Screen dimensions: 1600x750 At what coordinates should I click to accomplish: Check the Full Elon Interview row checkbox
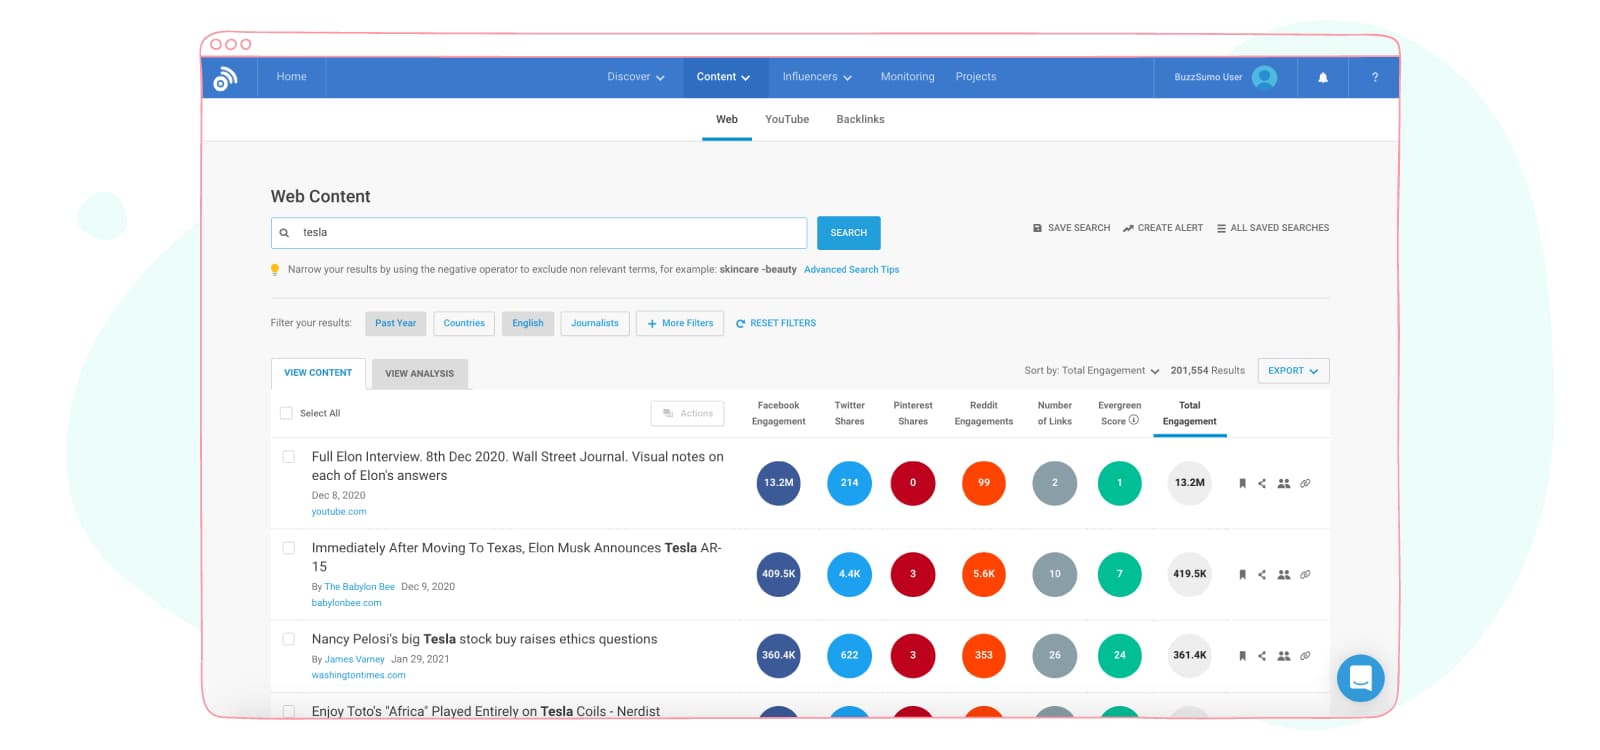click(288, 457)
